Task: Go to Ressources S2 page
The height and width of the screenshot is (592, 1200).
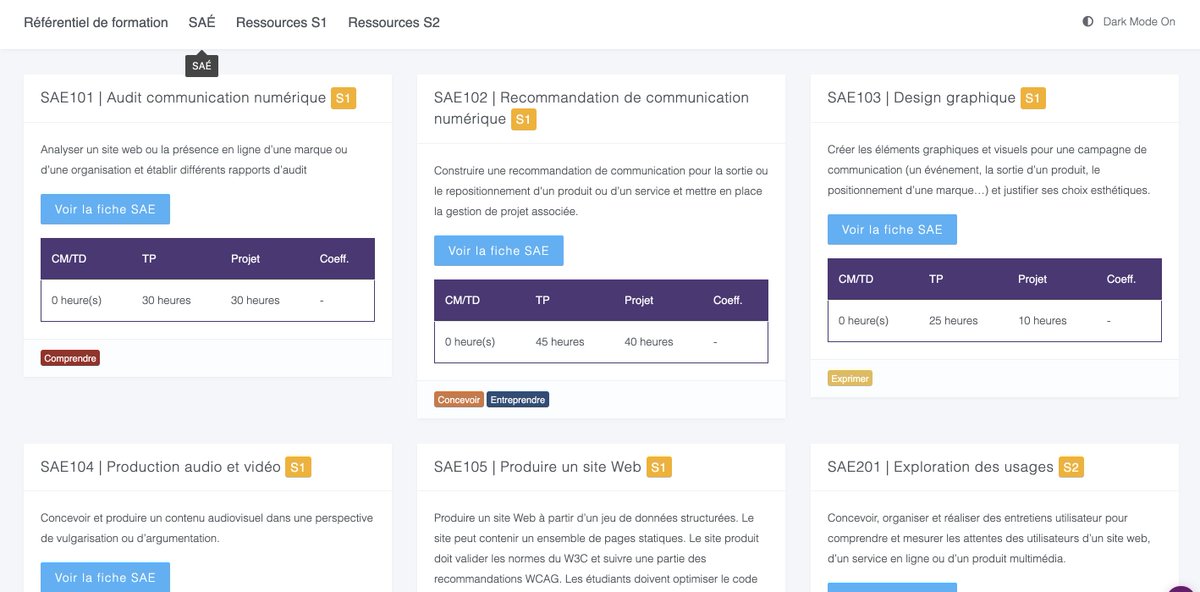Action: [x=394, y=22]
